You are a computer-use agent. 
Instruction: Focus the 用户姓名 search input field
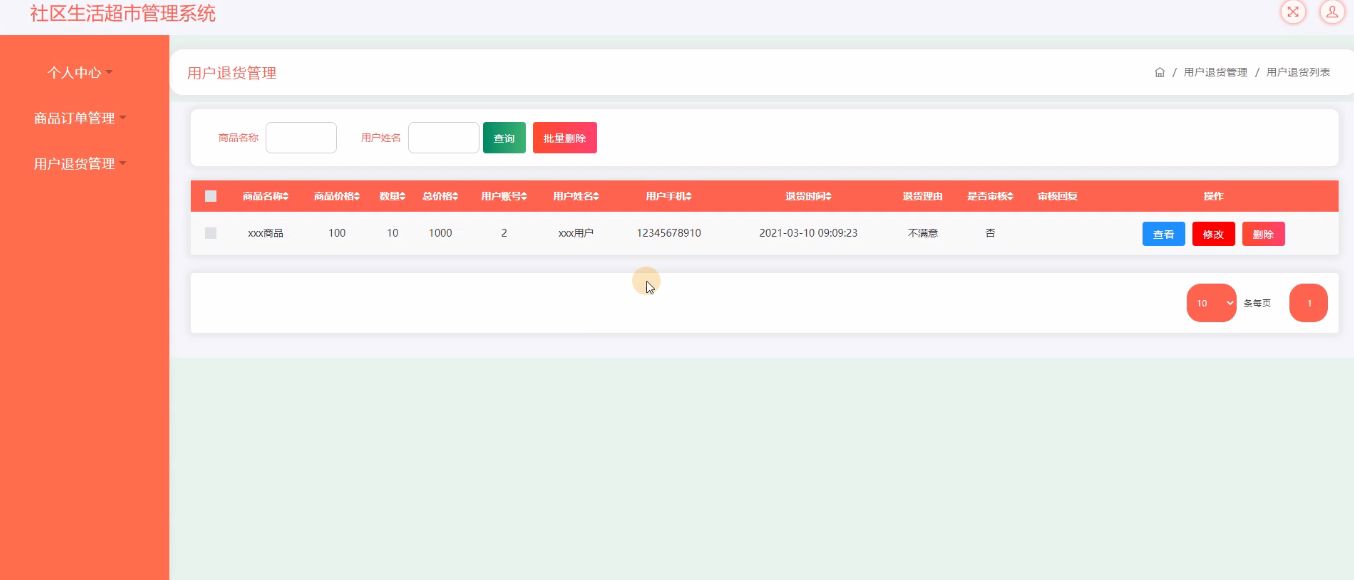[444, 138]
